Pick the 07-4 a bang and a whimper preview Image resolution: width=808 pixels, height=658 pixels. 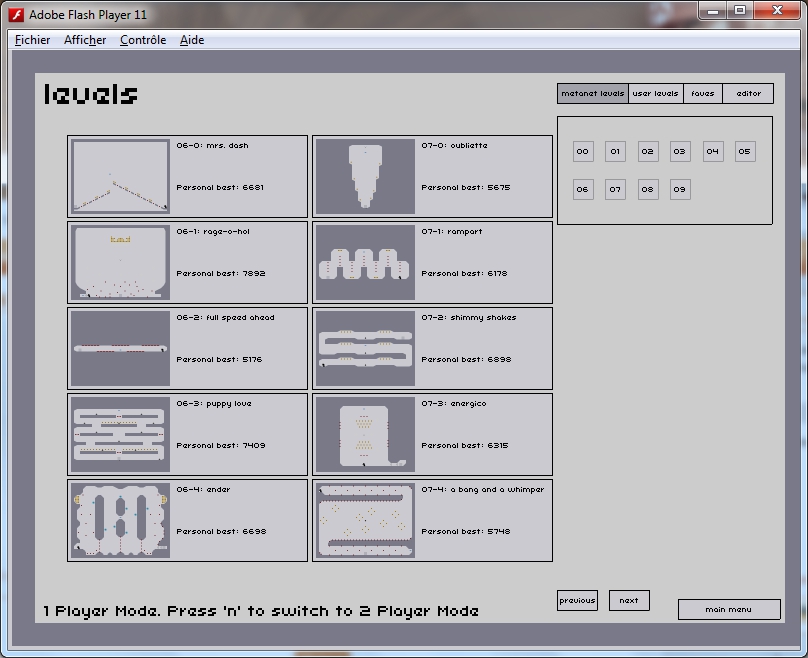pyautogui.click(x=365, y=521)
